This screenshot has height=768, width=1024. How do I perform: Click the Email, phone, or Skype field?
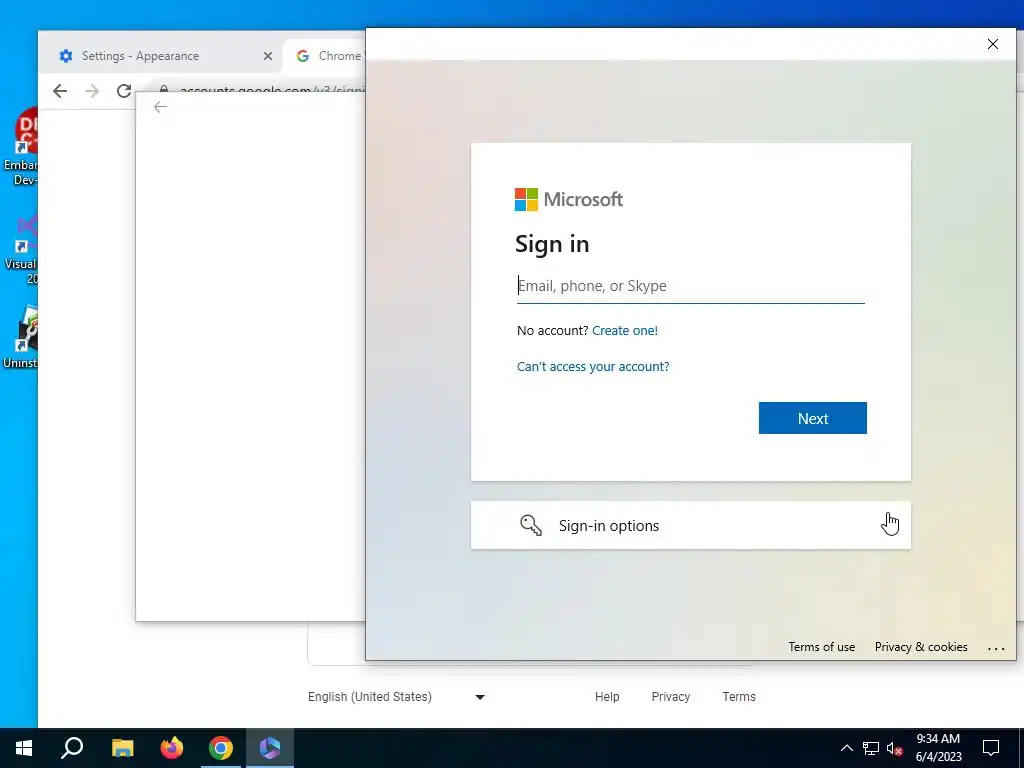point(690,286)
